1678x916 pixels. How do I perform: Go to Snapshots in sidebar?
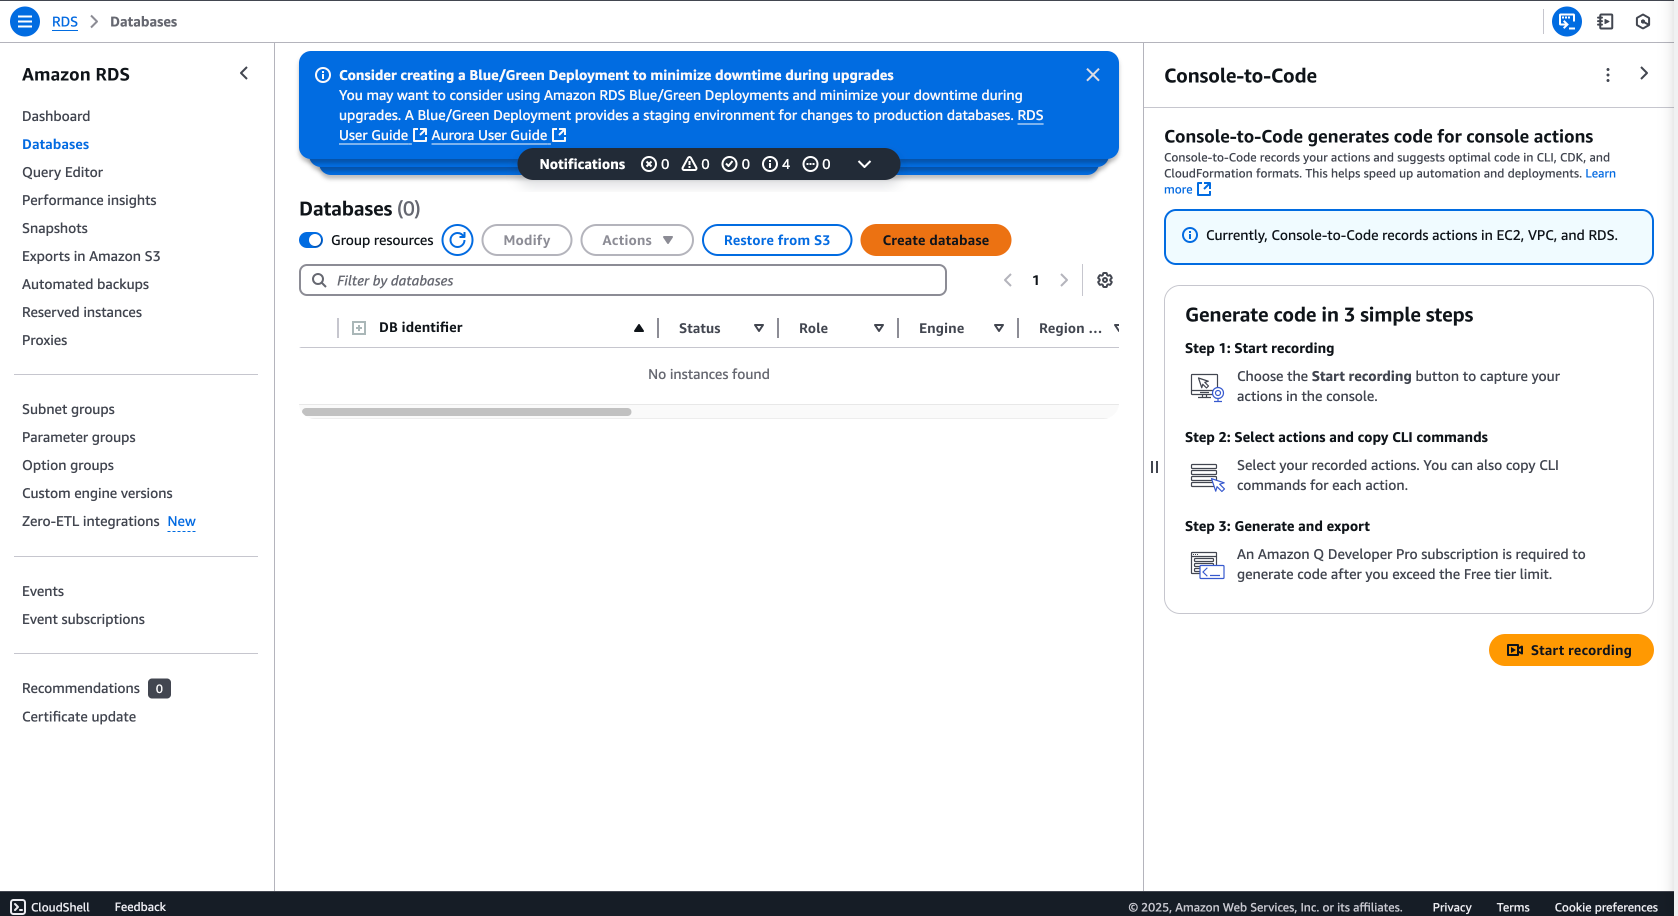(x=55, y=228)
